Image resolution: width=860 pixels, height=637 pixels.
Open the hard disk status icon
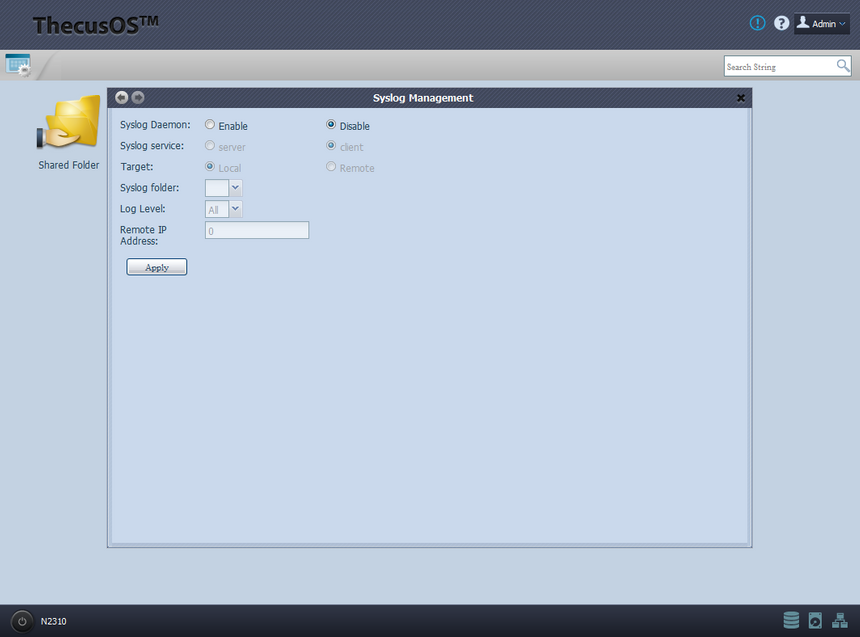coord(815,620)
